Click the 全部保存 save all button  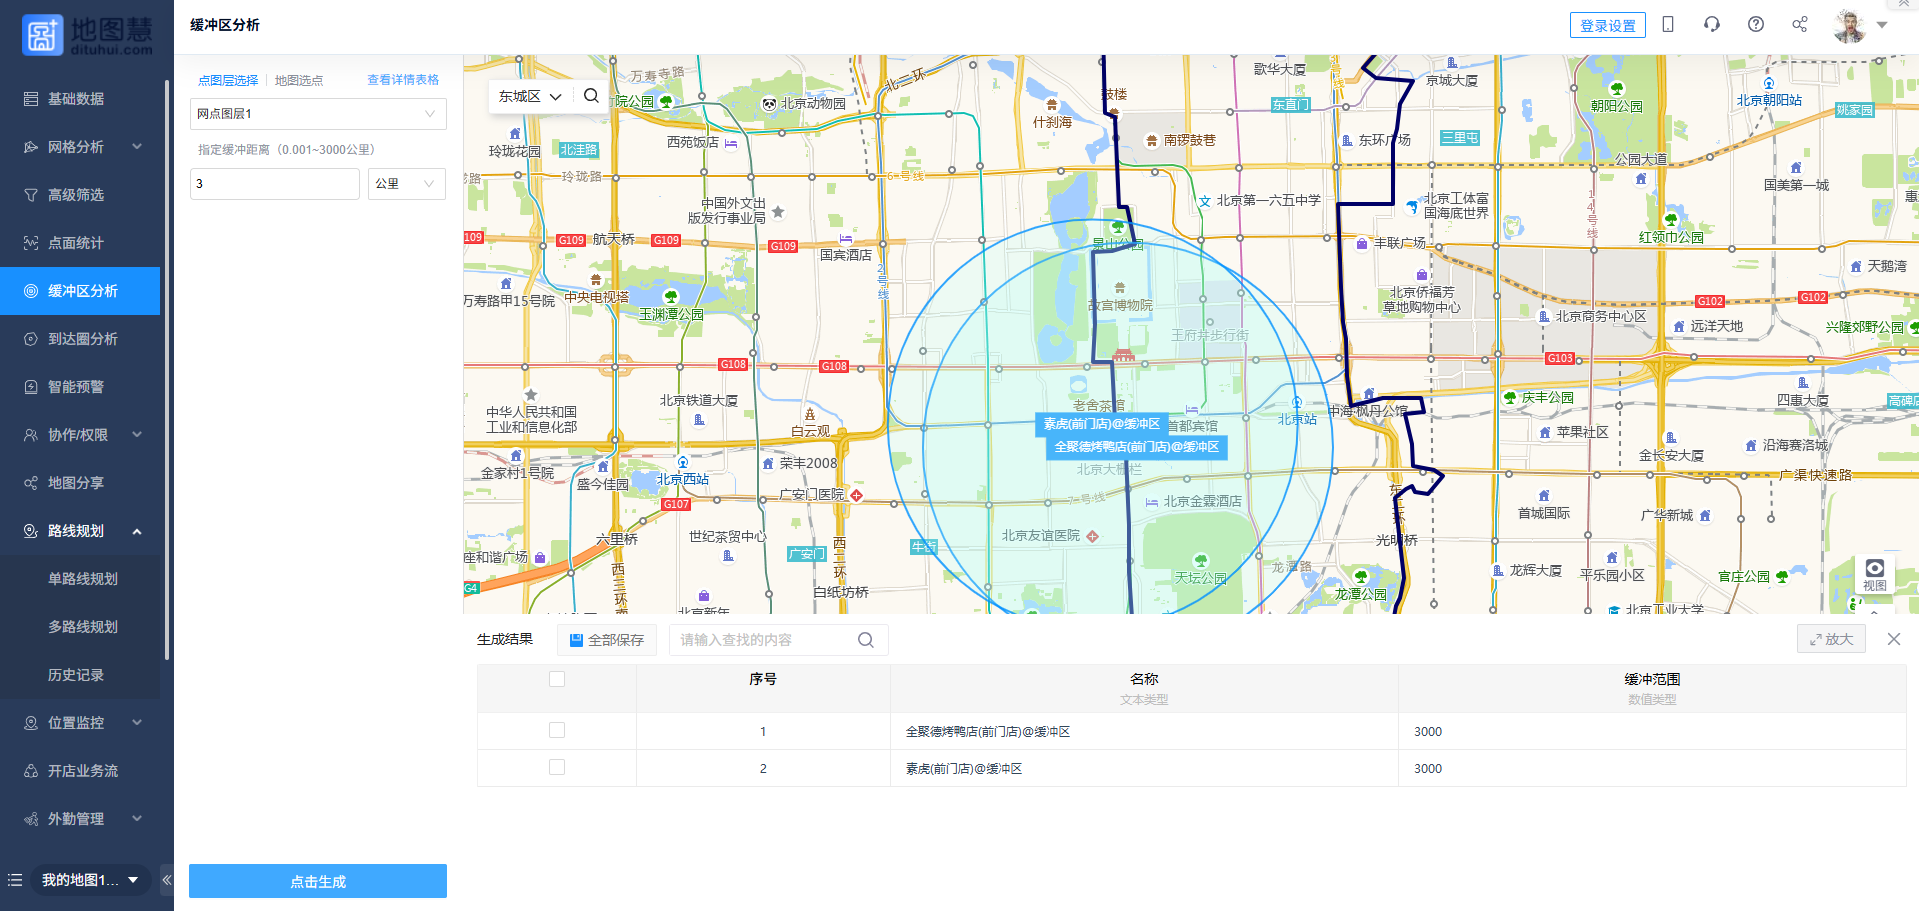(x=607, y=640)
